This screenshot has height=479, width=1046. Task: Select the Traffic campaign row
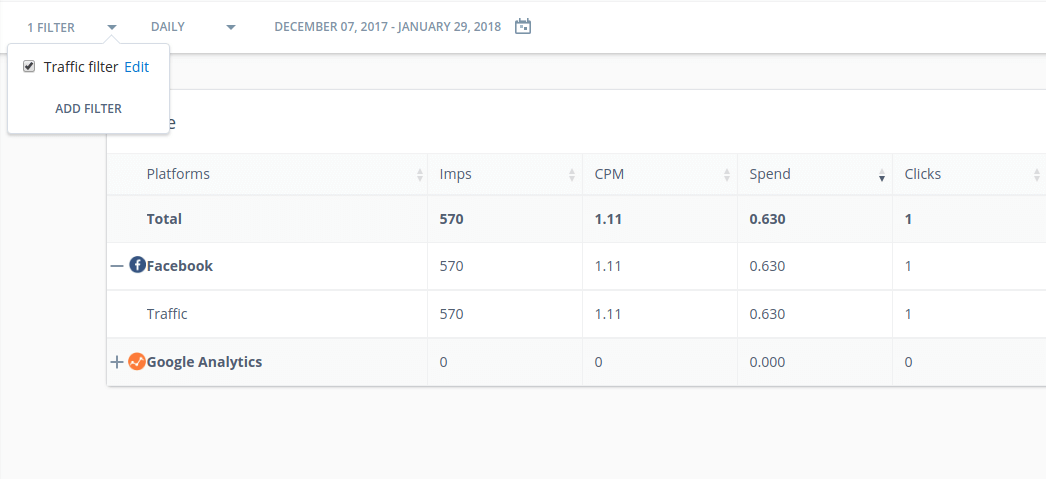point(167,314)
